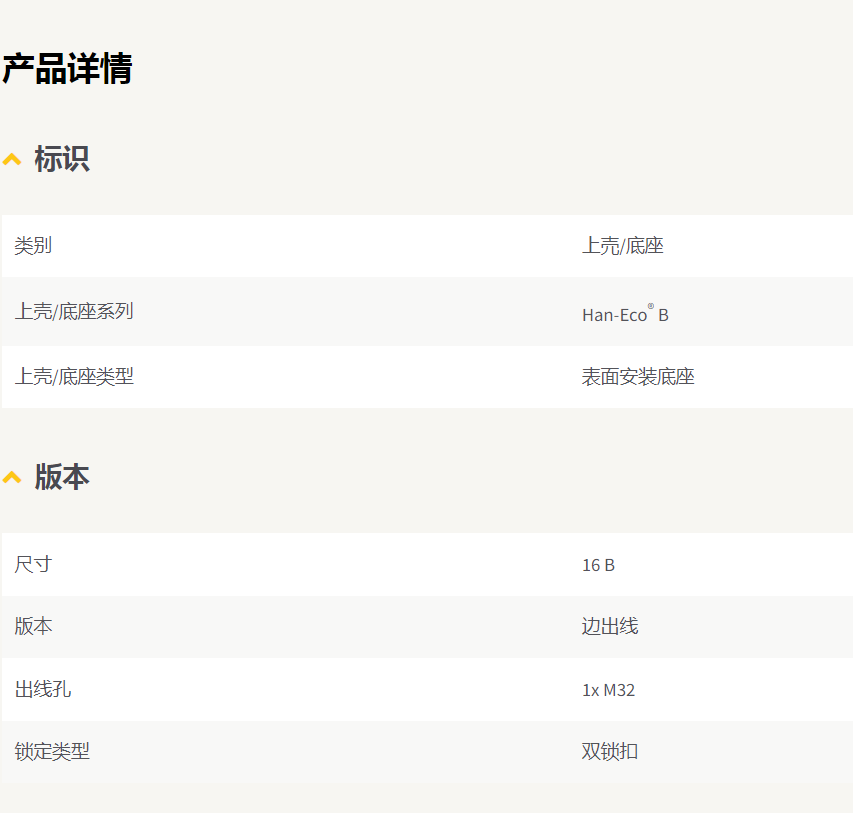
Task: Select the 产品详情 heading
Action: [x=67, y=69]
